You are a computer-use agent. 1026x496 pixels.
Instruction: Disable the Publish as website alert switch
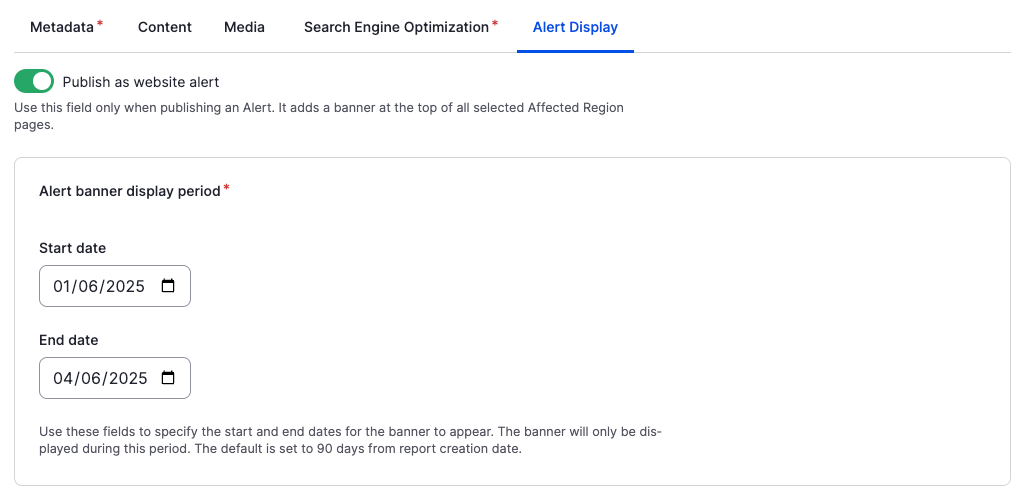click(x=34, y=82)
